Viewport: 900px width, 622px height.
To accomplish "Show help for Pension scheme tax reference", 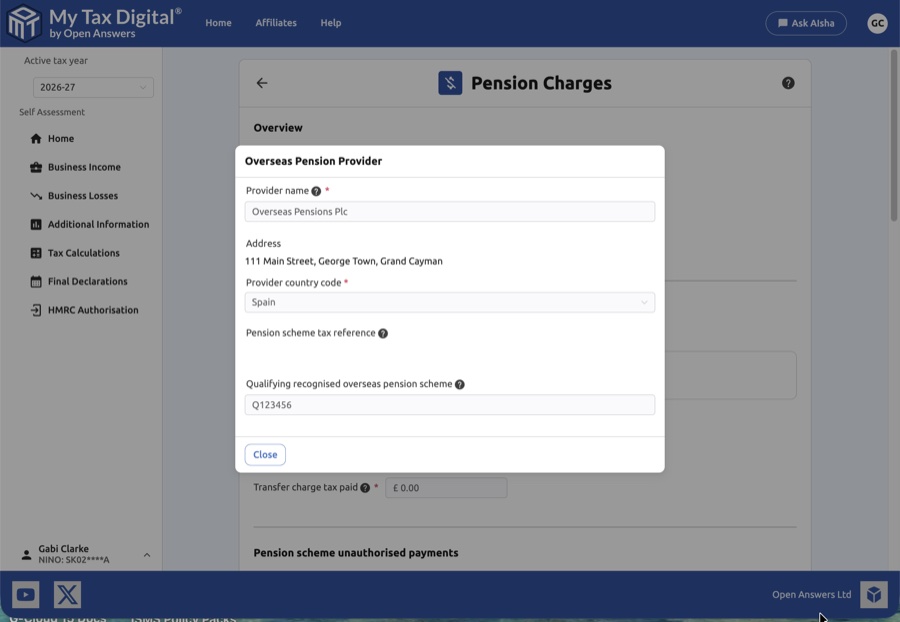I will click(x=383, y=333).
